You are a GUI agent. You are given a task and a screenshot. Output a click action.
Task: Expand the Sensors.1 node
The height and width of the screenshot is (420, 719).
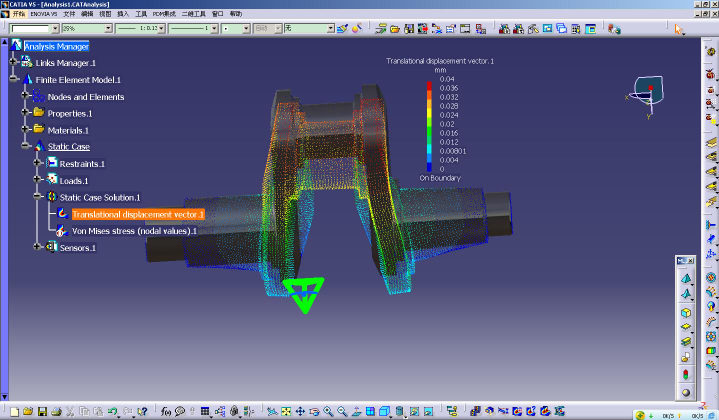tap(38, 246)
